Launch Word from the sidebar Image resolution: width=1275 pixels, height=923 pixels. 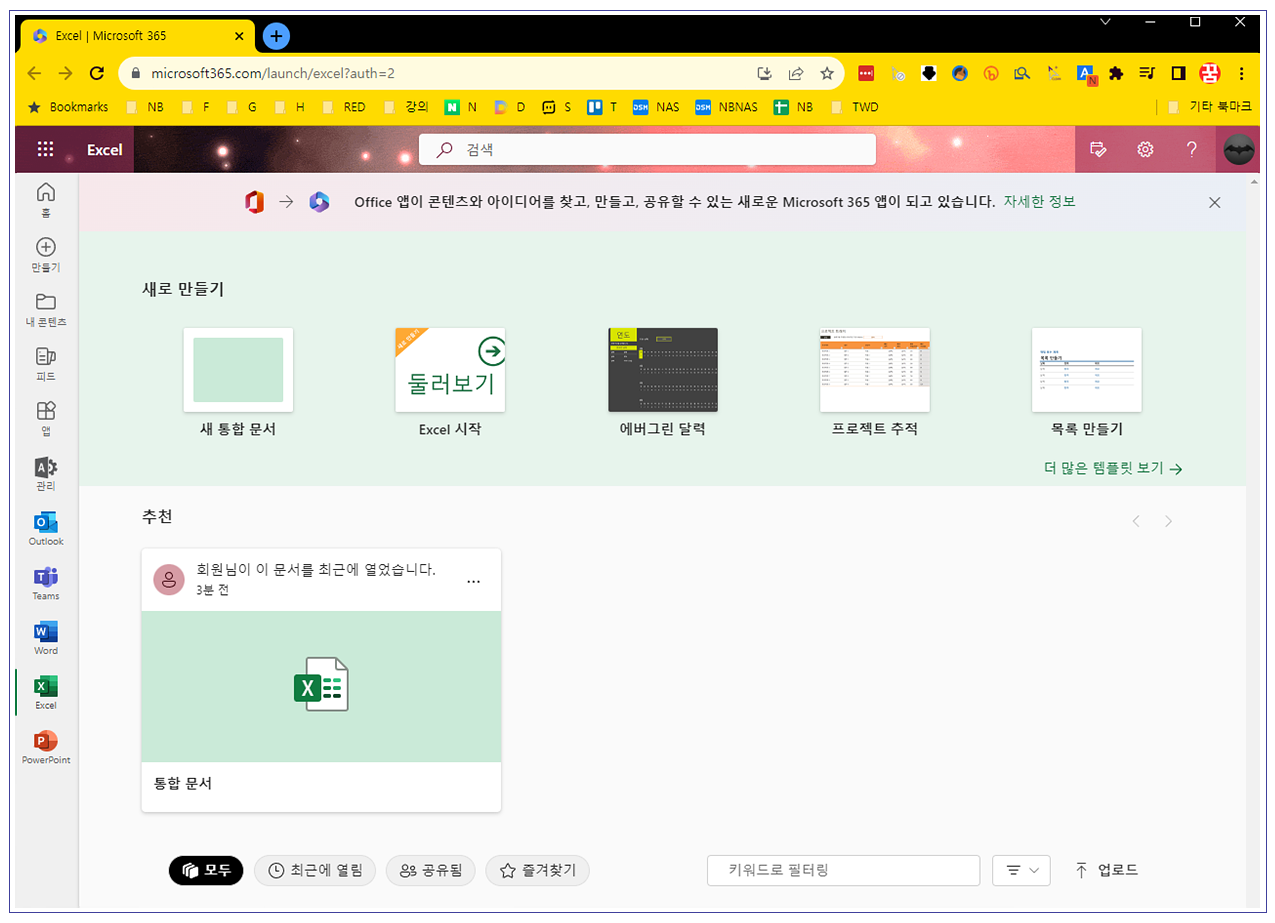coord(46,638)
